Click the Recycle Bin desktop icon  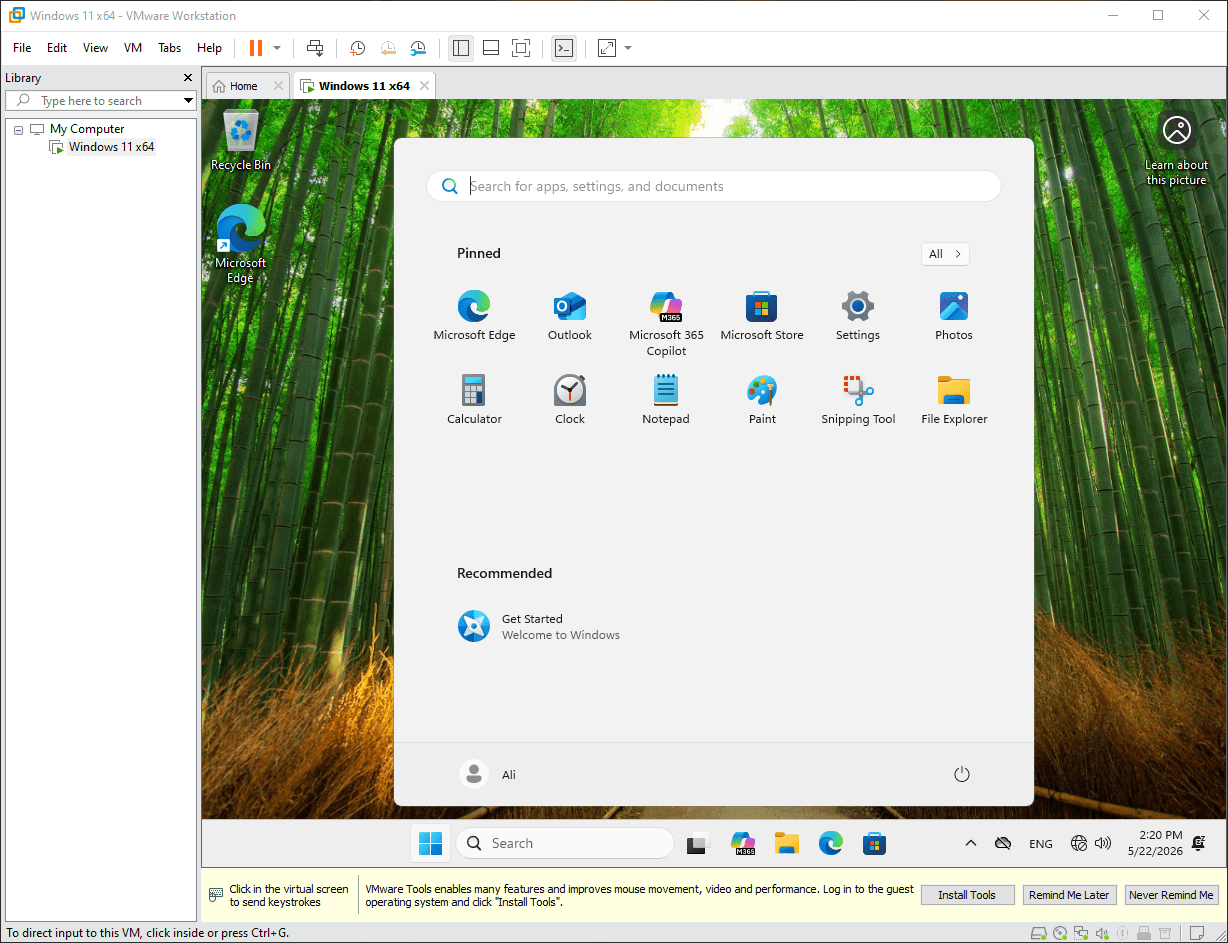pyautogui.click(x=241, y=141)
